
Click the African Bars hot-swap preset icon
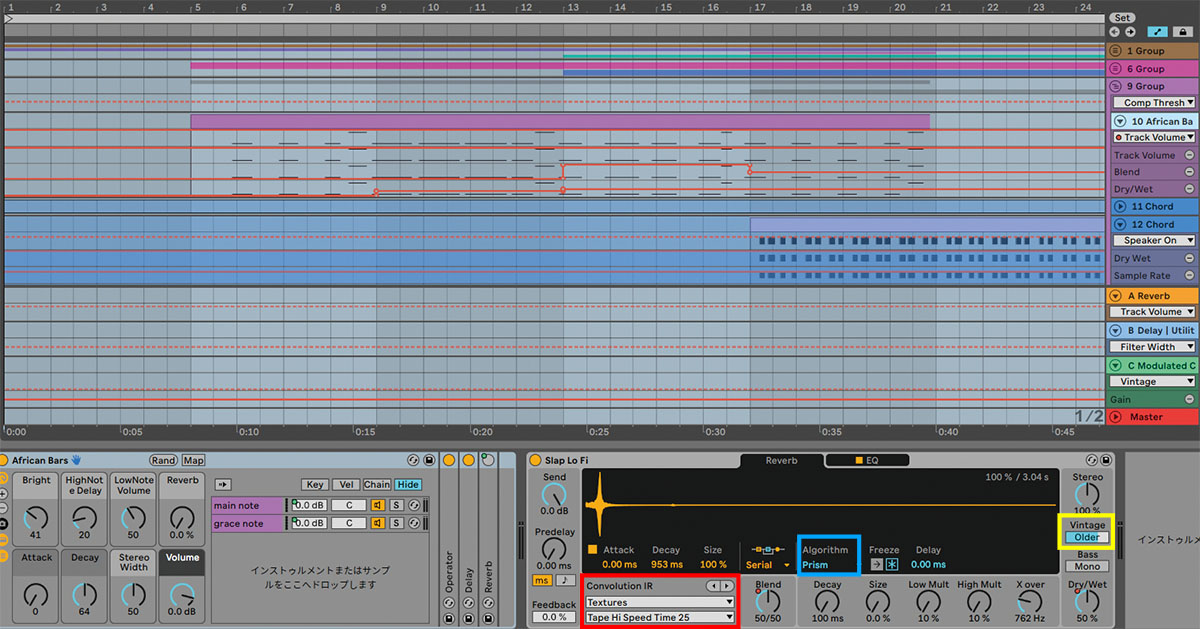pos(413,460)
